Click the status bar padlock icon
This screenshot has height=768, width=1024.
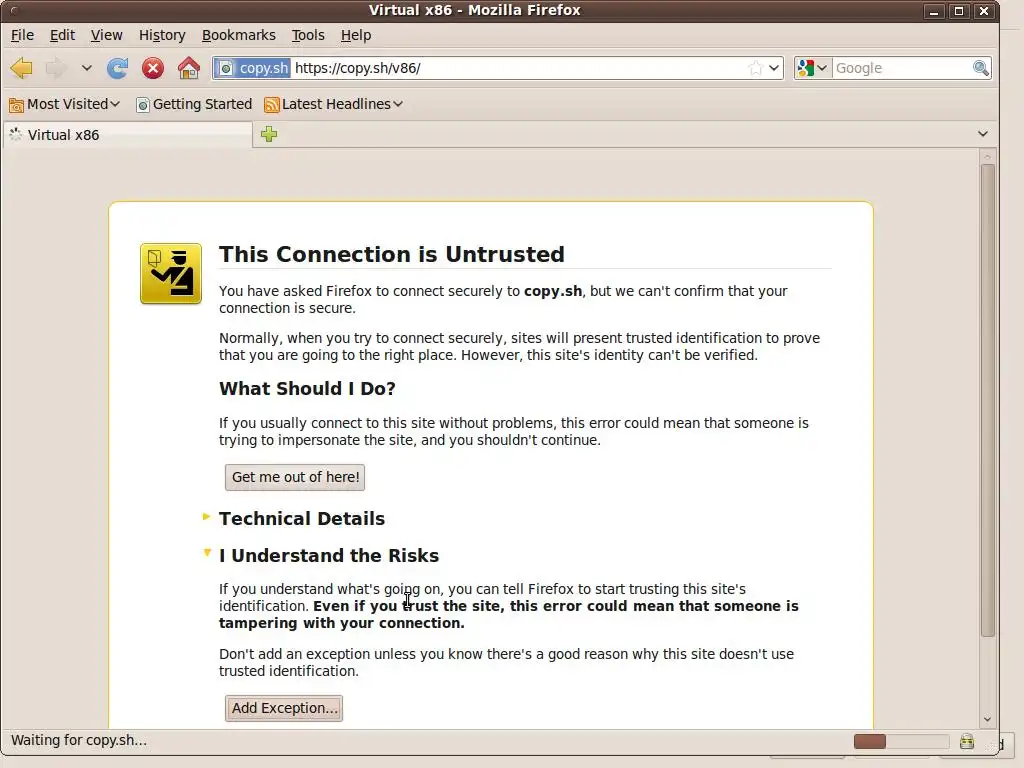click(x=967, y=741)
